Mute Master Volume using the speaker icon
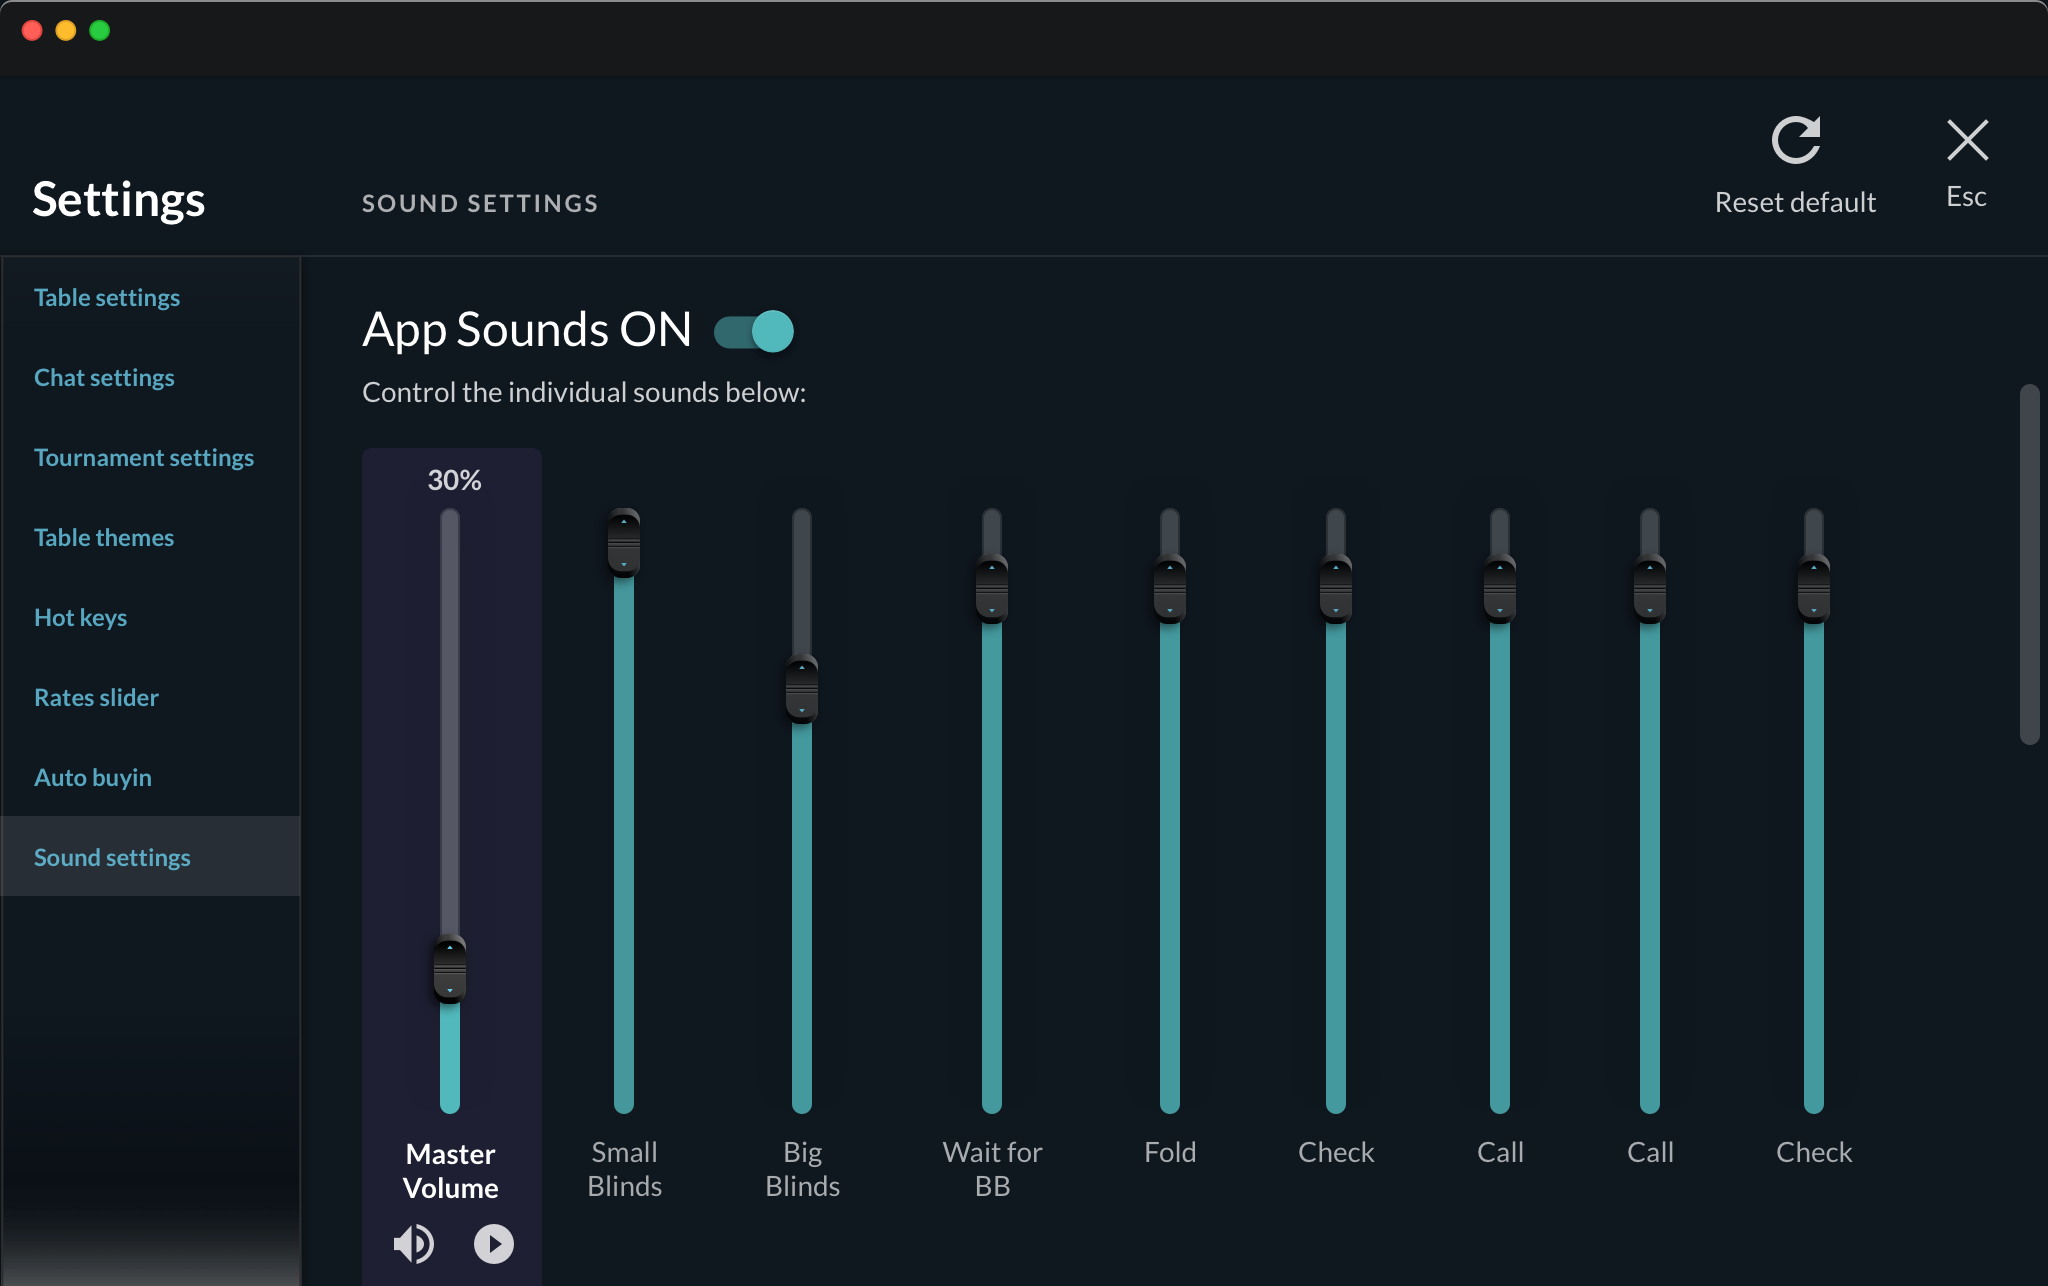Image resolution: width=2048 pixels, height=1286 pixels. 414,1244
